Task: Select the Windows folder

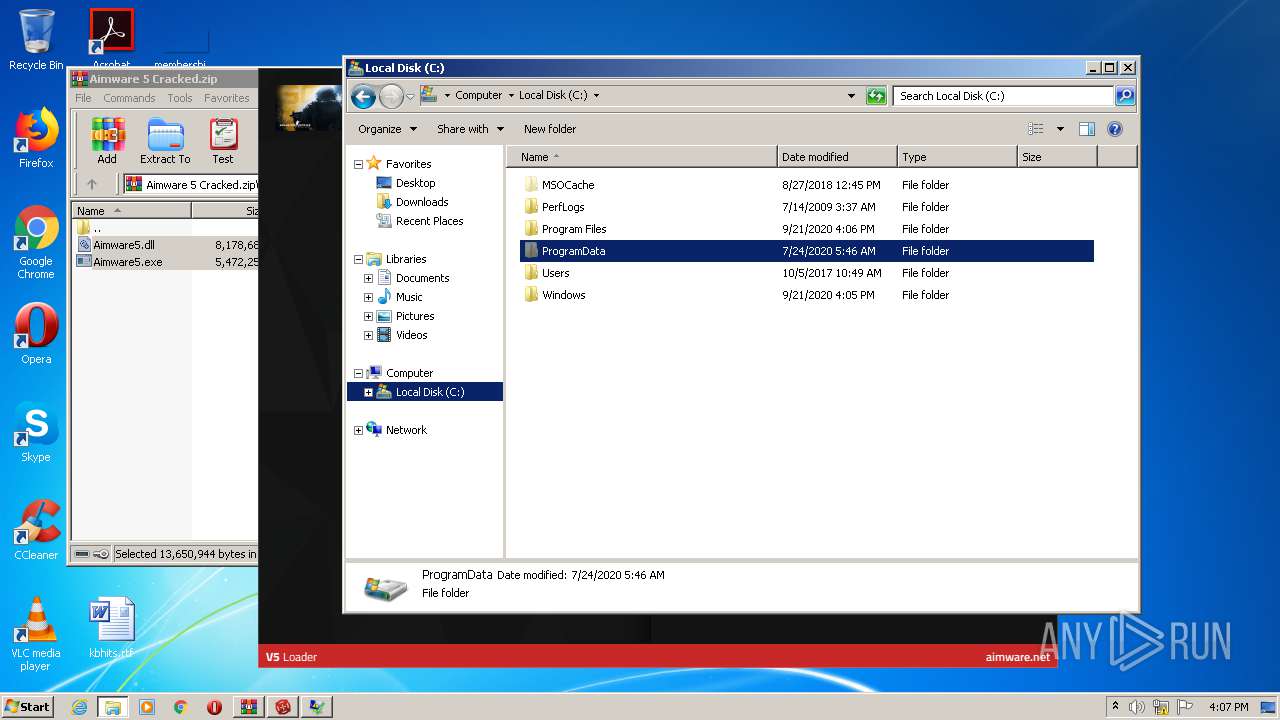Action: pos(563,295)
